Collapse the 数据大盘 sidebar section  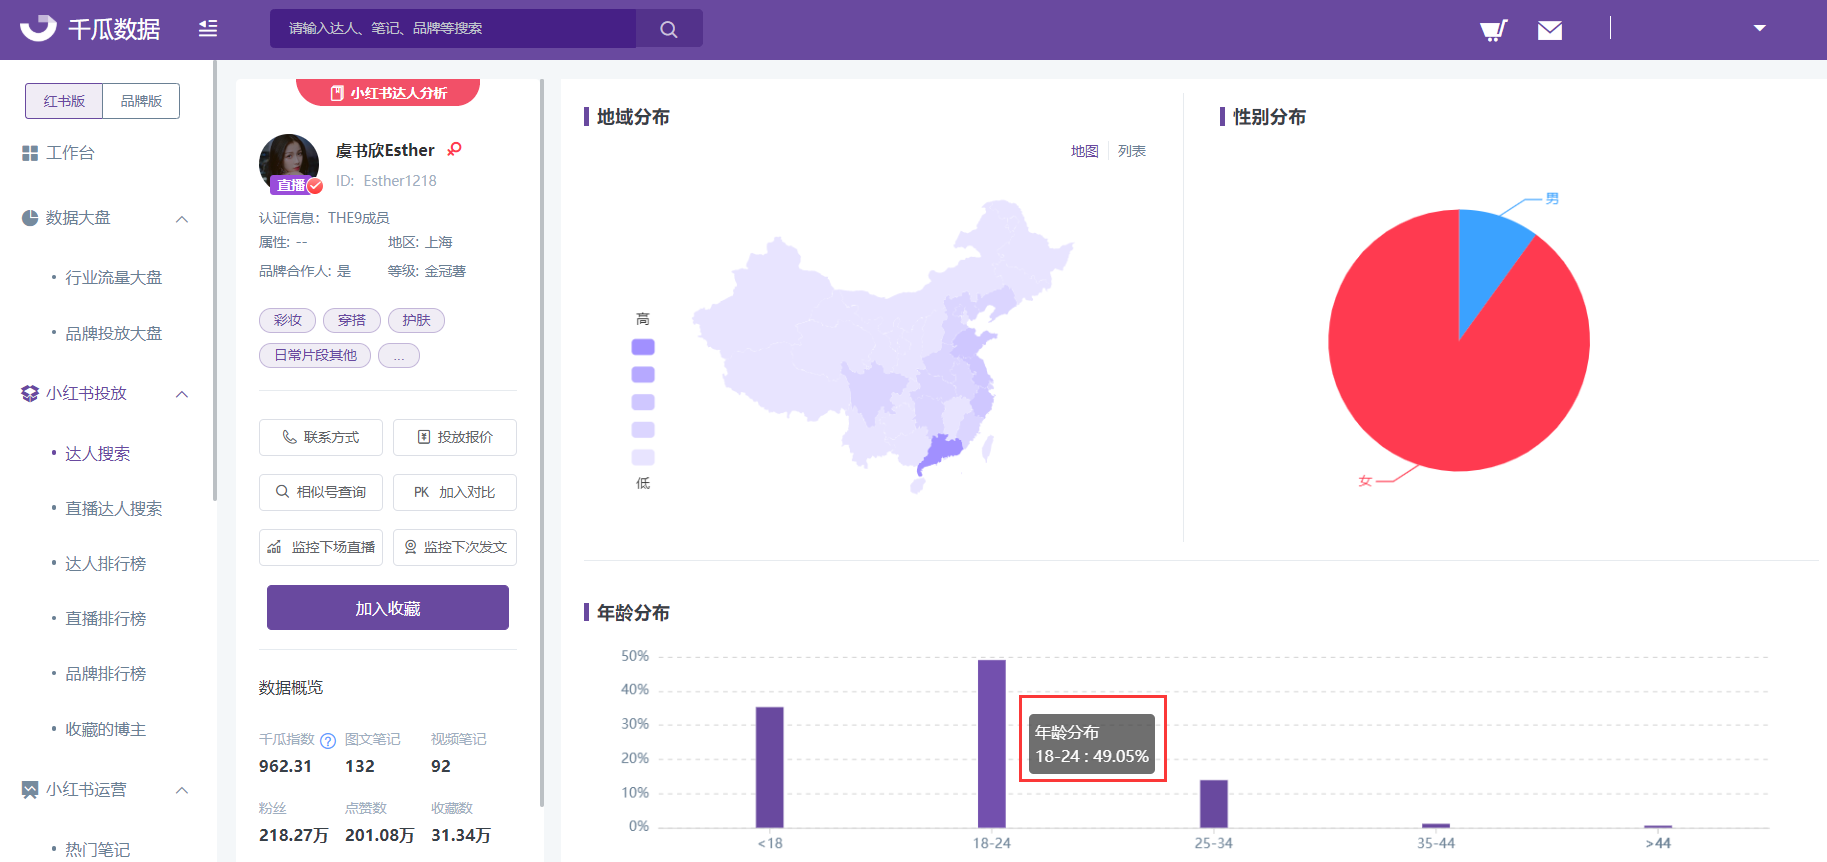pos(182,219)
